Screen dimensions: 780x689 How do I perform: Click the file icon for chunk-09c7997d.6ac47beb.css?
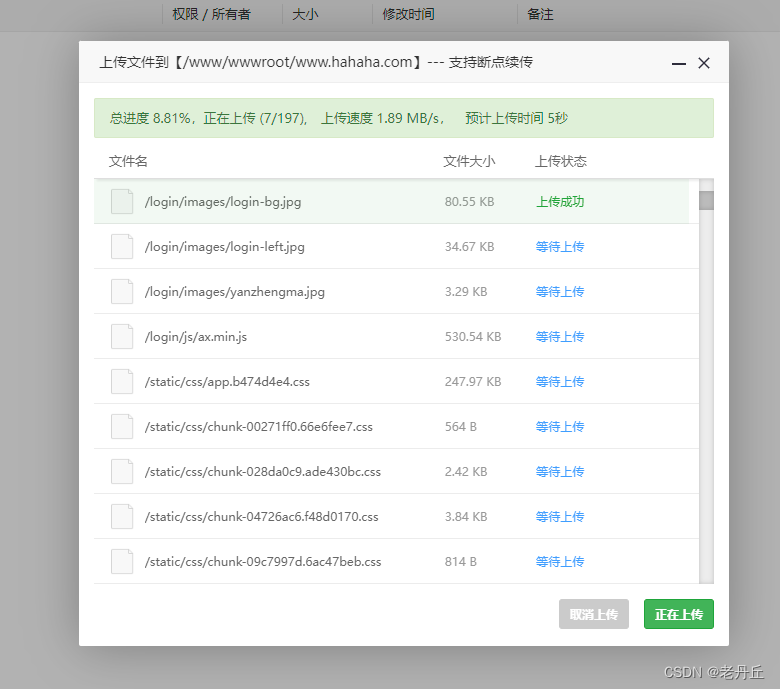pos(122,562)
